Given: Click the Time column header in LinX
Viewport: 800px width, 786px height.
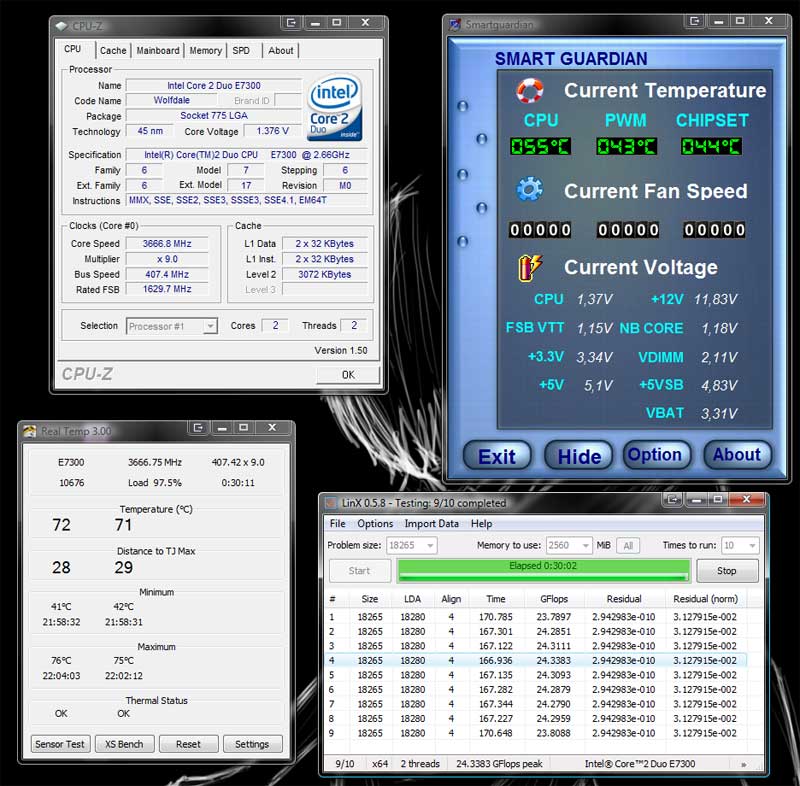Looking at the screenshot, I should point(495,599).
